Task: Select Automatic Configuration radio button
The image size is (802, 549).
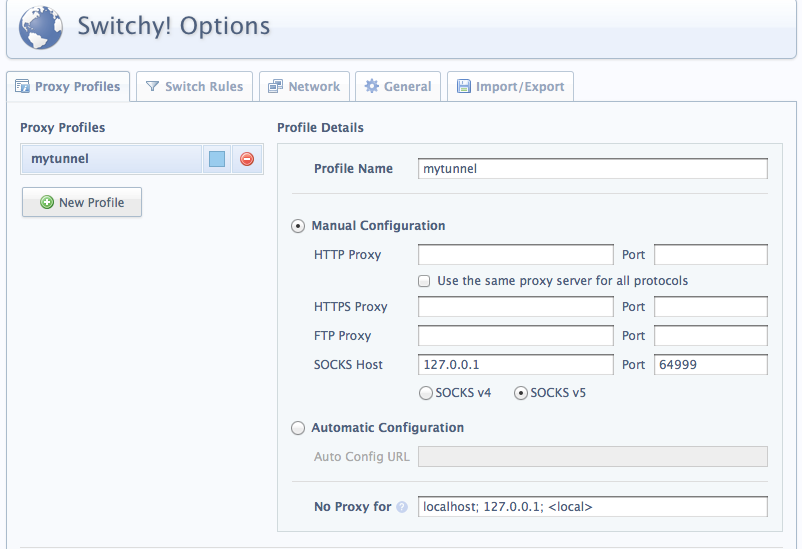Action: pos(298,428)
